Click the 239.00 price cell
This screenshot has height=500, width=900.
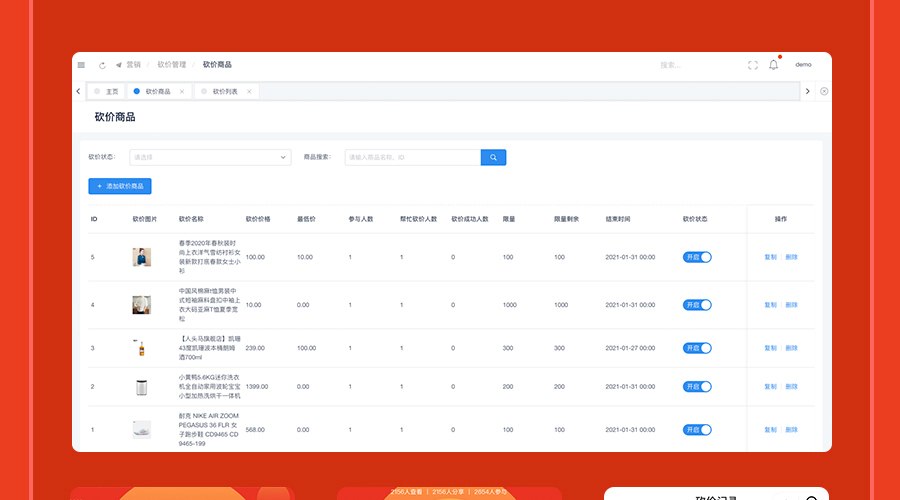[255, 348]
